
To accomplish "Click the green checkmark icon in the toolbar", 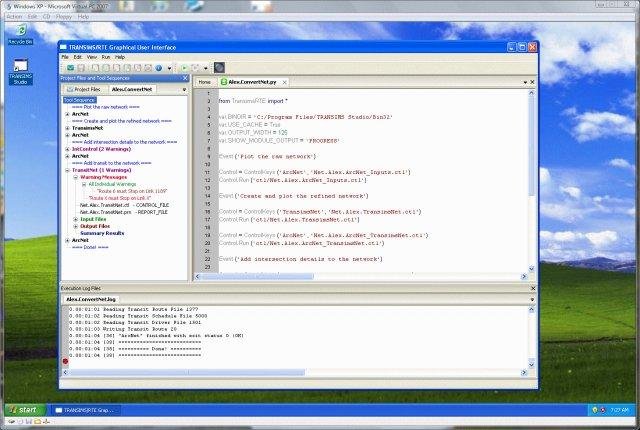I will pyautogui.click(x=71, y=68).
